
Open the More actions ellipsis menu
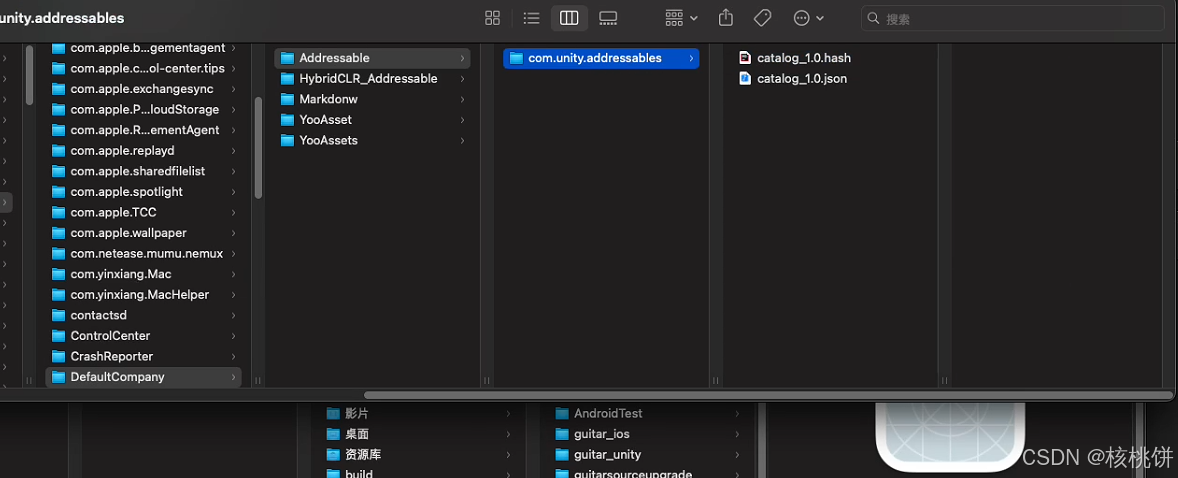pos(808,18)
